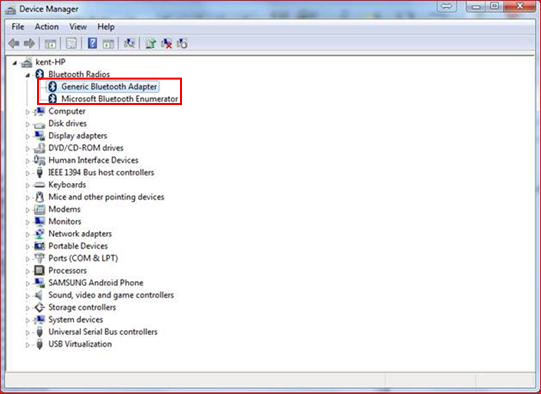Click the Bluetooth Radios category icon
Image resolution: width=541 pixels, height=394 pixels.
pos(40,74)
